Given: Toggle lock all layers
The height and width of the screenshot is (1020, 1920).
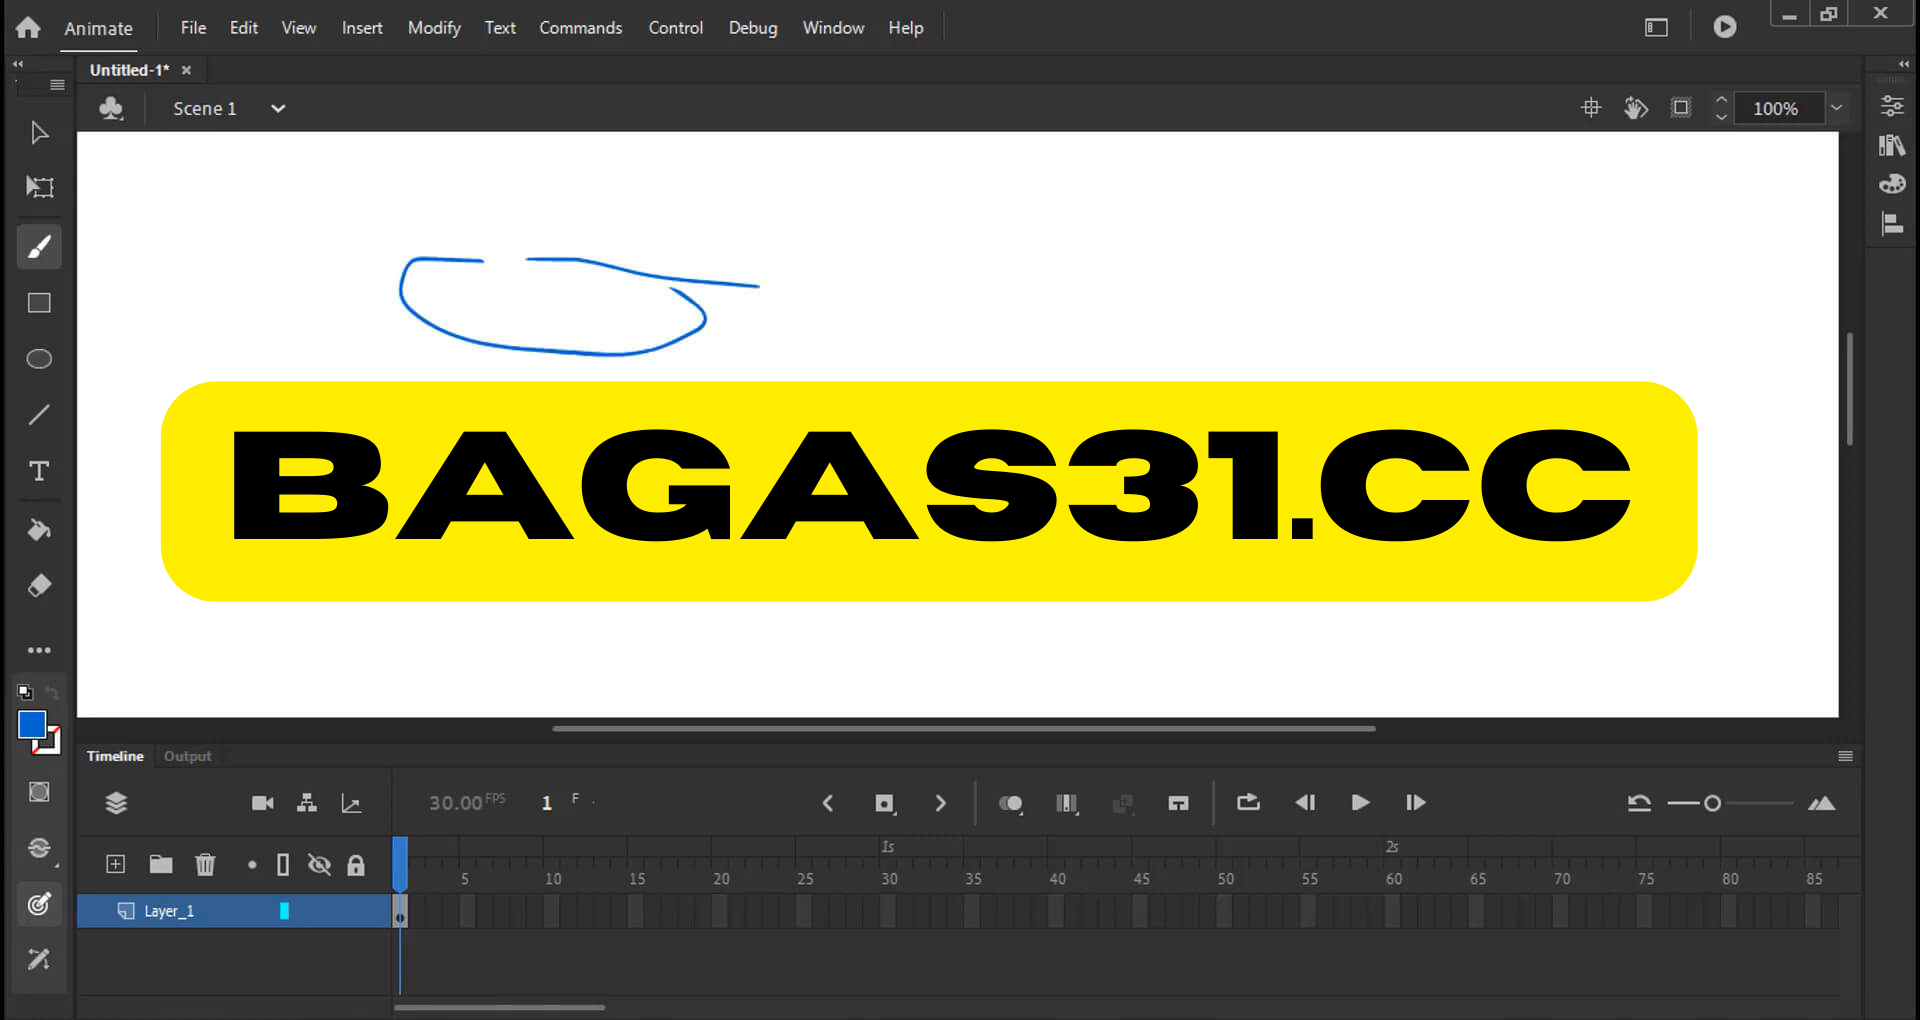Looking at the screenshot, I should (356, 865).
